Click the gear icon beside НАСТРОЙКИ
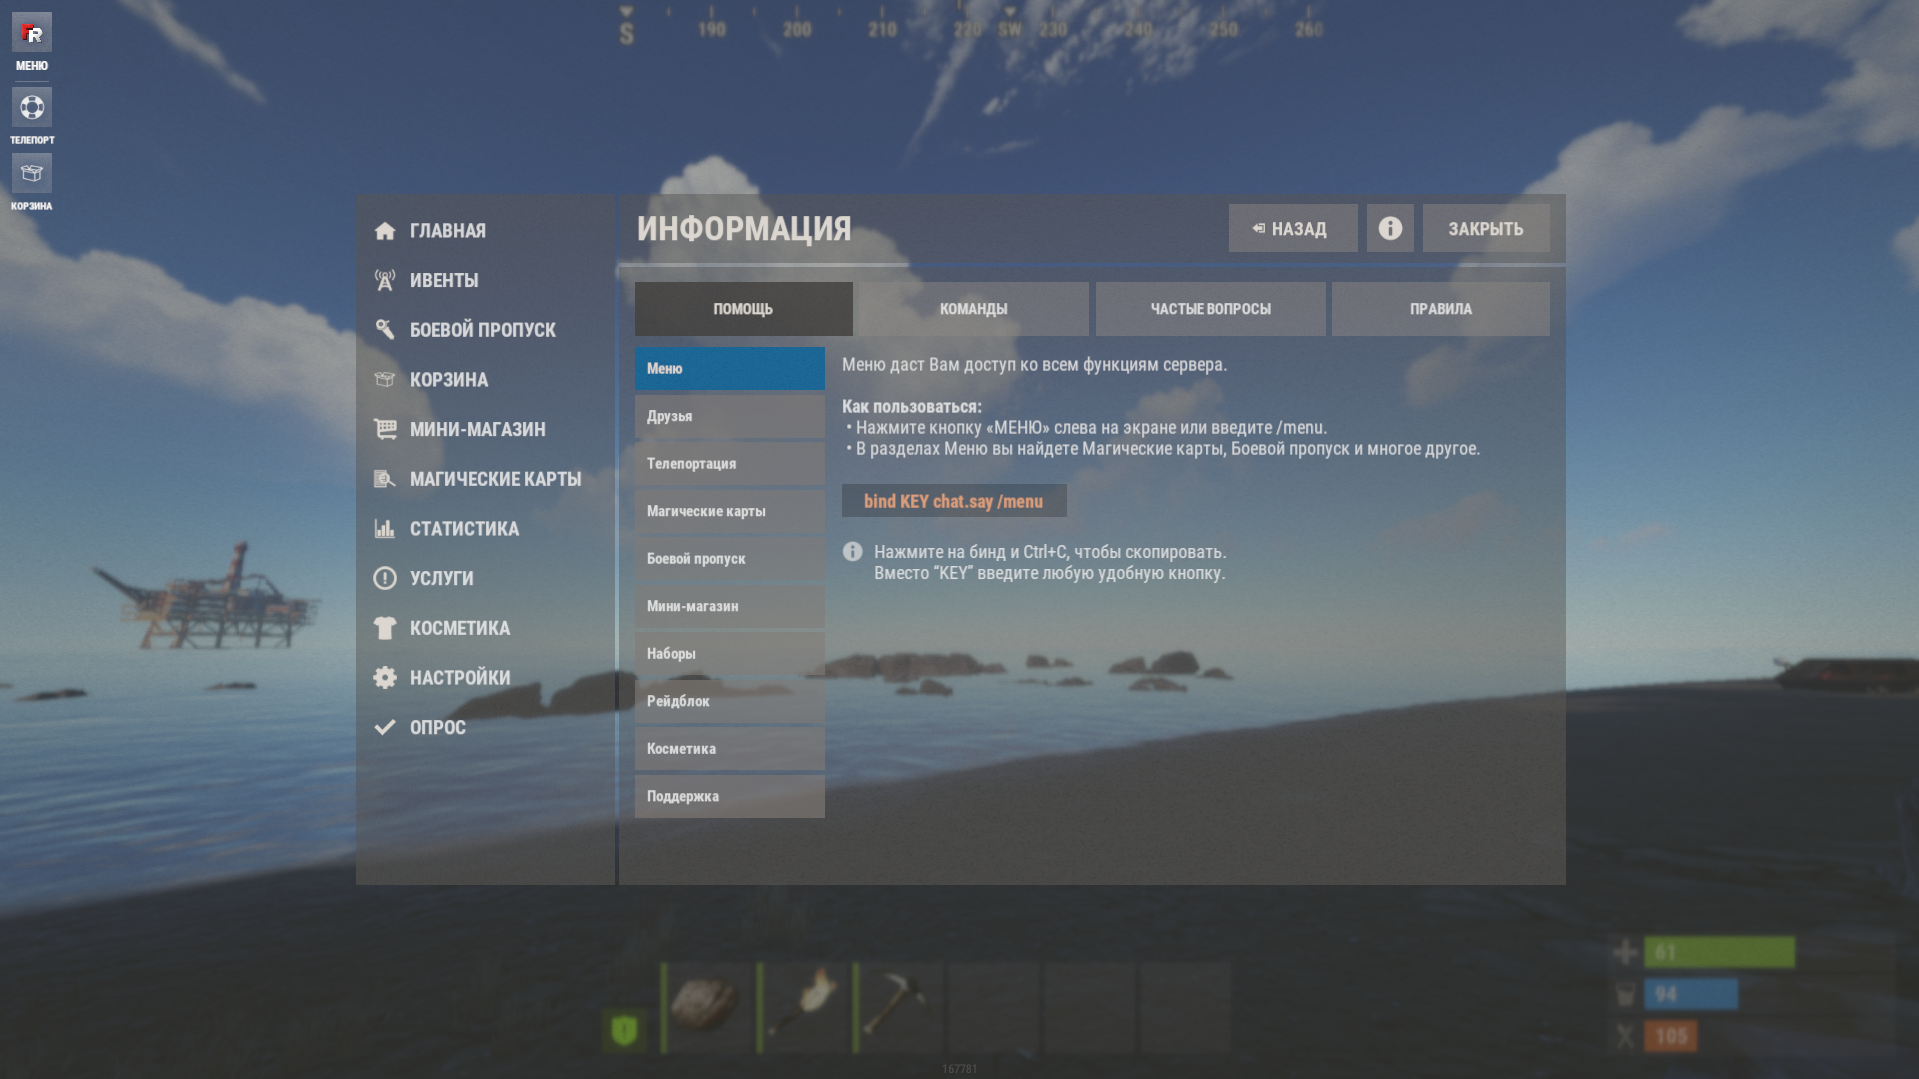Screen dimensions: 1919x1079 [x=385, y=678]
